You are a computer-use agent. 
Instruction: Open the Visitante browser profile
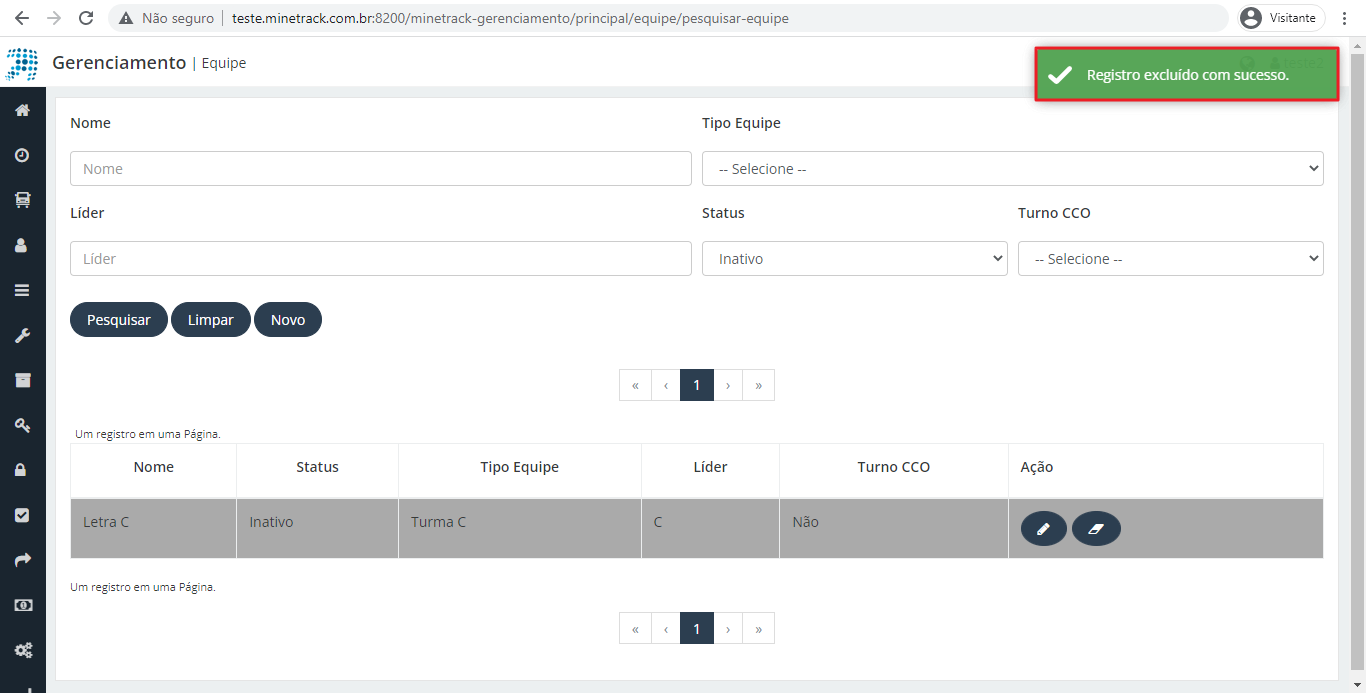(x=1281, y=18)
